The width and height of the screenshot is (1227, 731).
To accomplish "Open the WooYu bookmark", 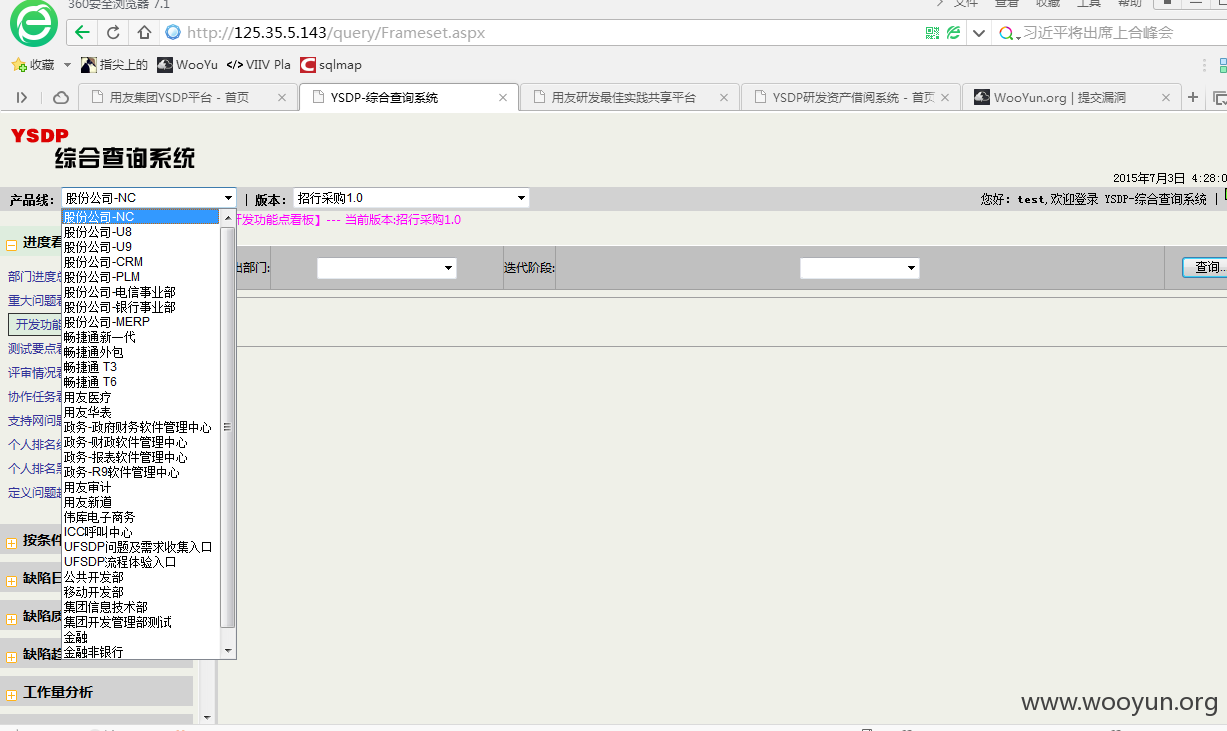I will click(188, 65).
